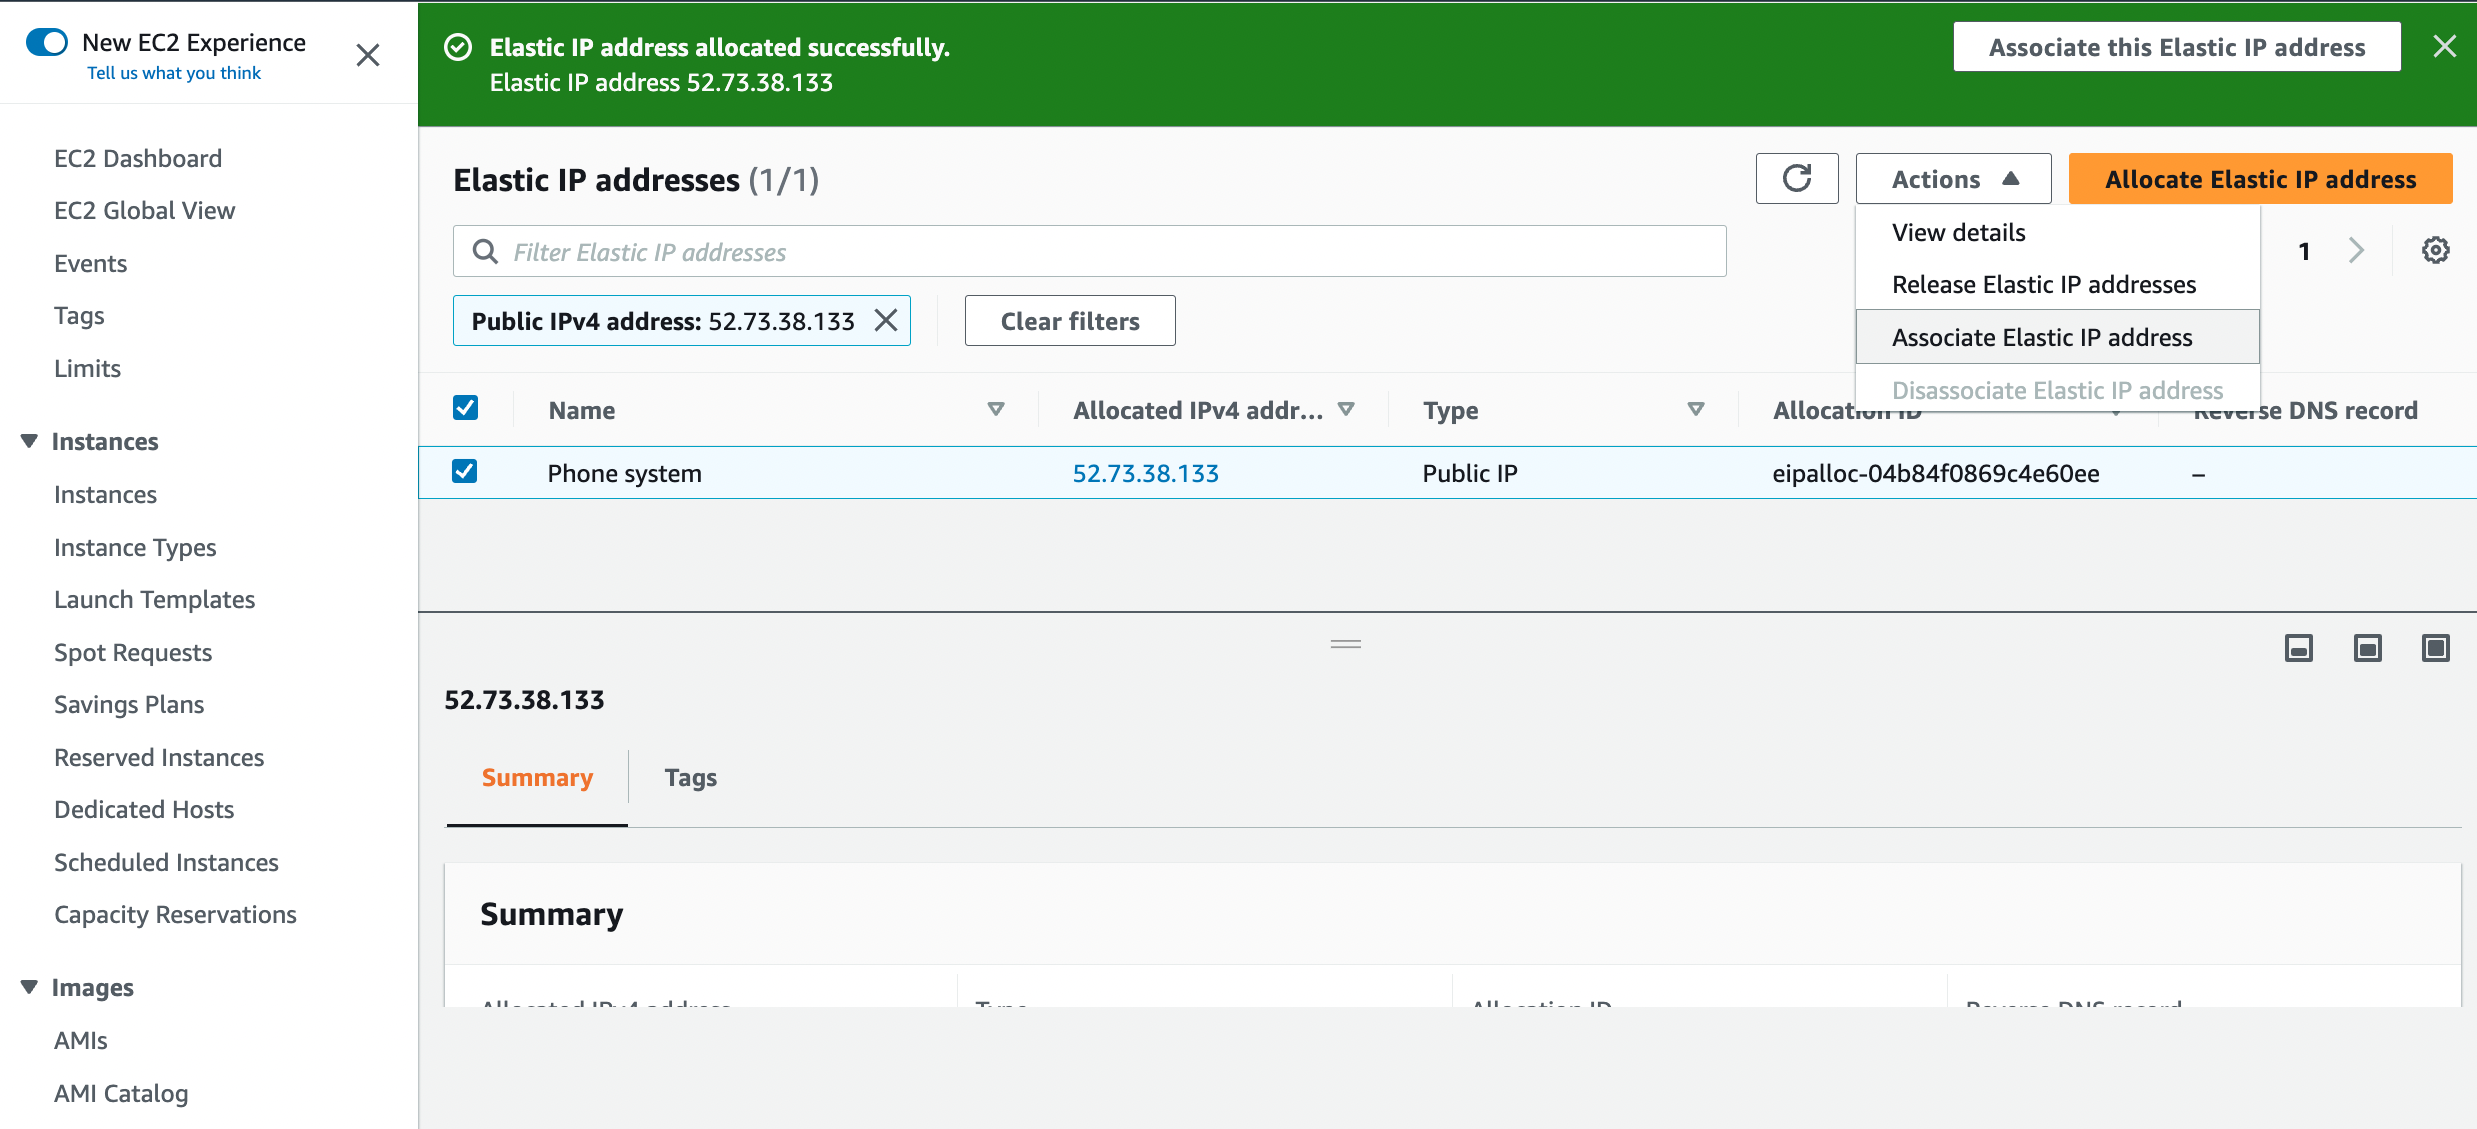
Task: Collapse the Instances sidebar section
Action: (29, 441)
